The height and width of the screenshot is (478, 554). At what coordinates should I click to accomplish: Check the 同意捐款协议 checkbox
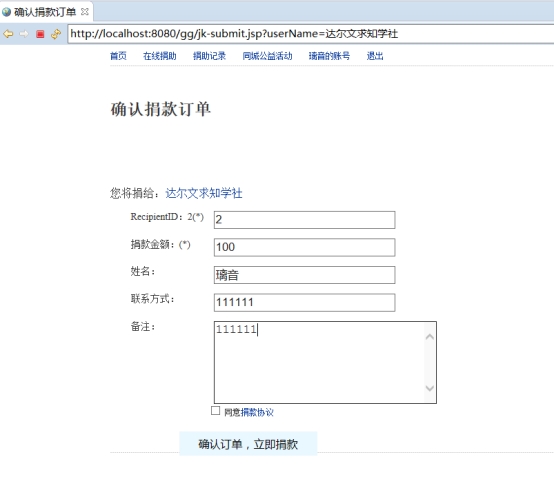tap(216, 411)
